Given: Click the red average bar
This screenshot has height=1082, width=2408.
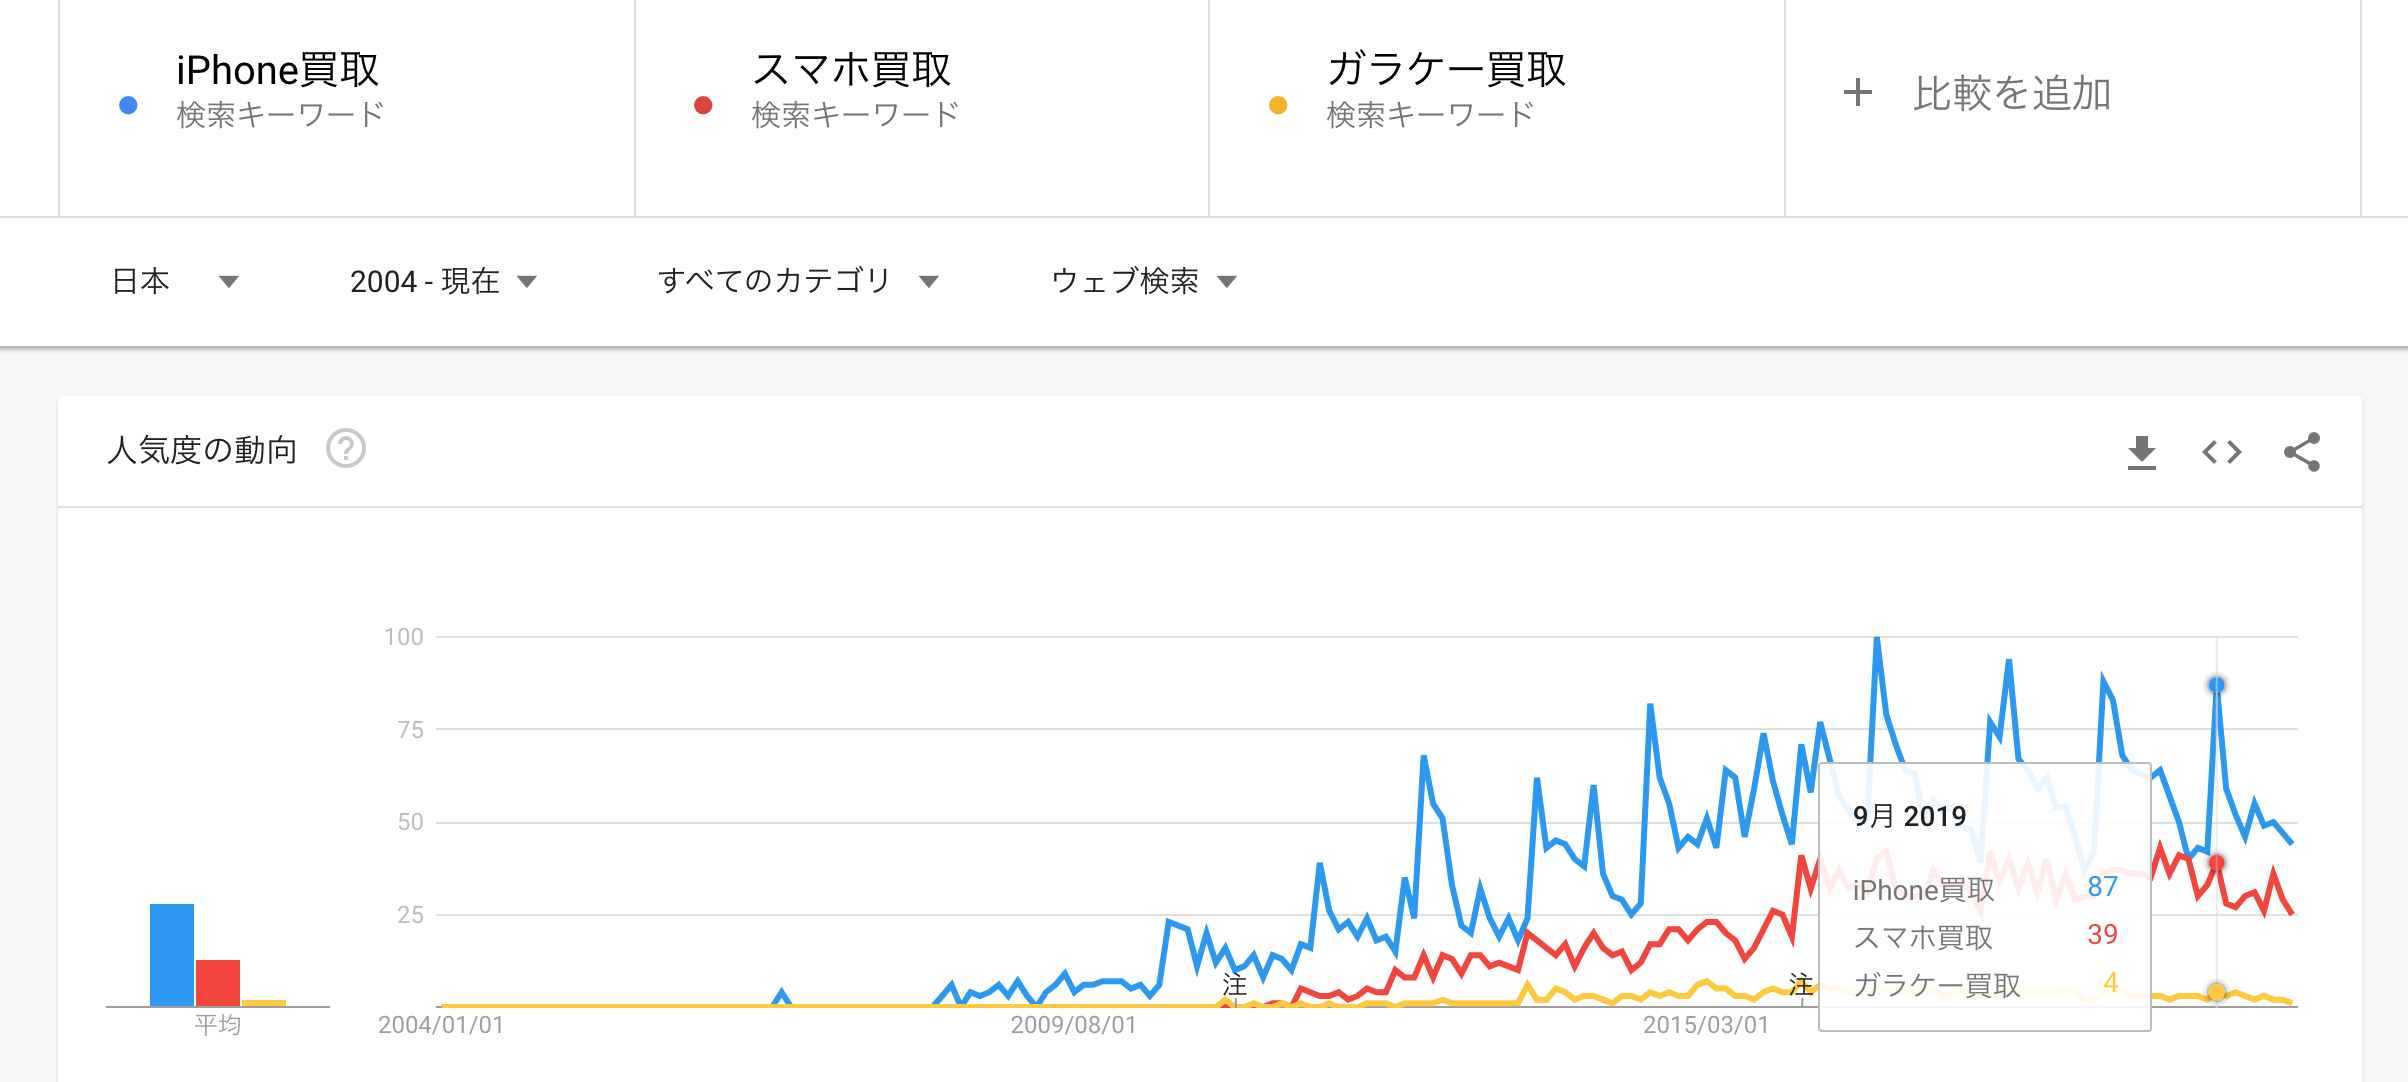Looking at the screenshot, I should tap(218, 982).
